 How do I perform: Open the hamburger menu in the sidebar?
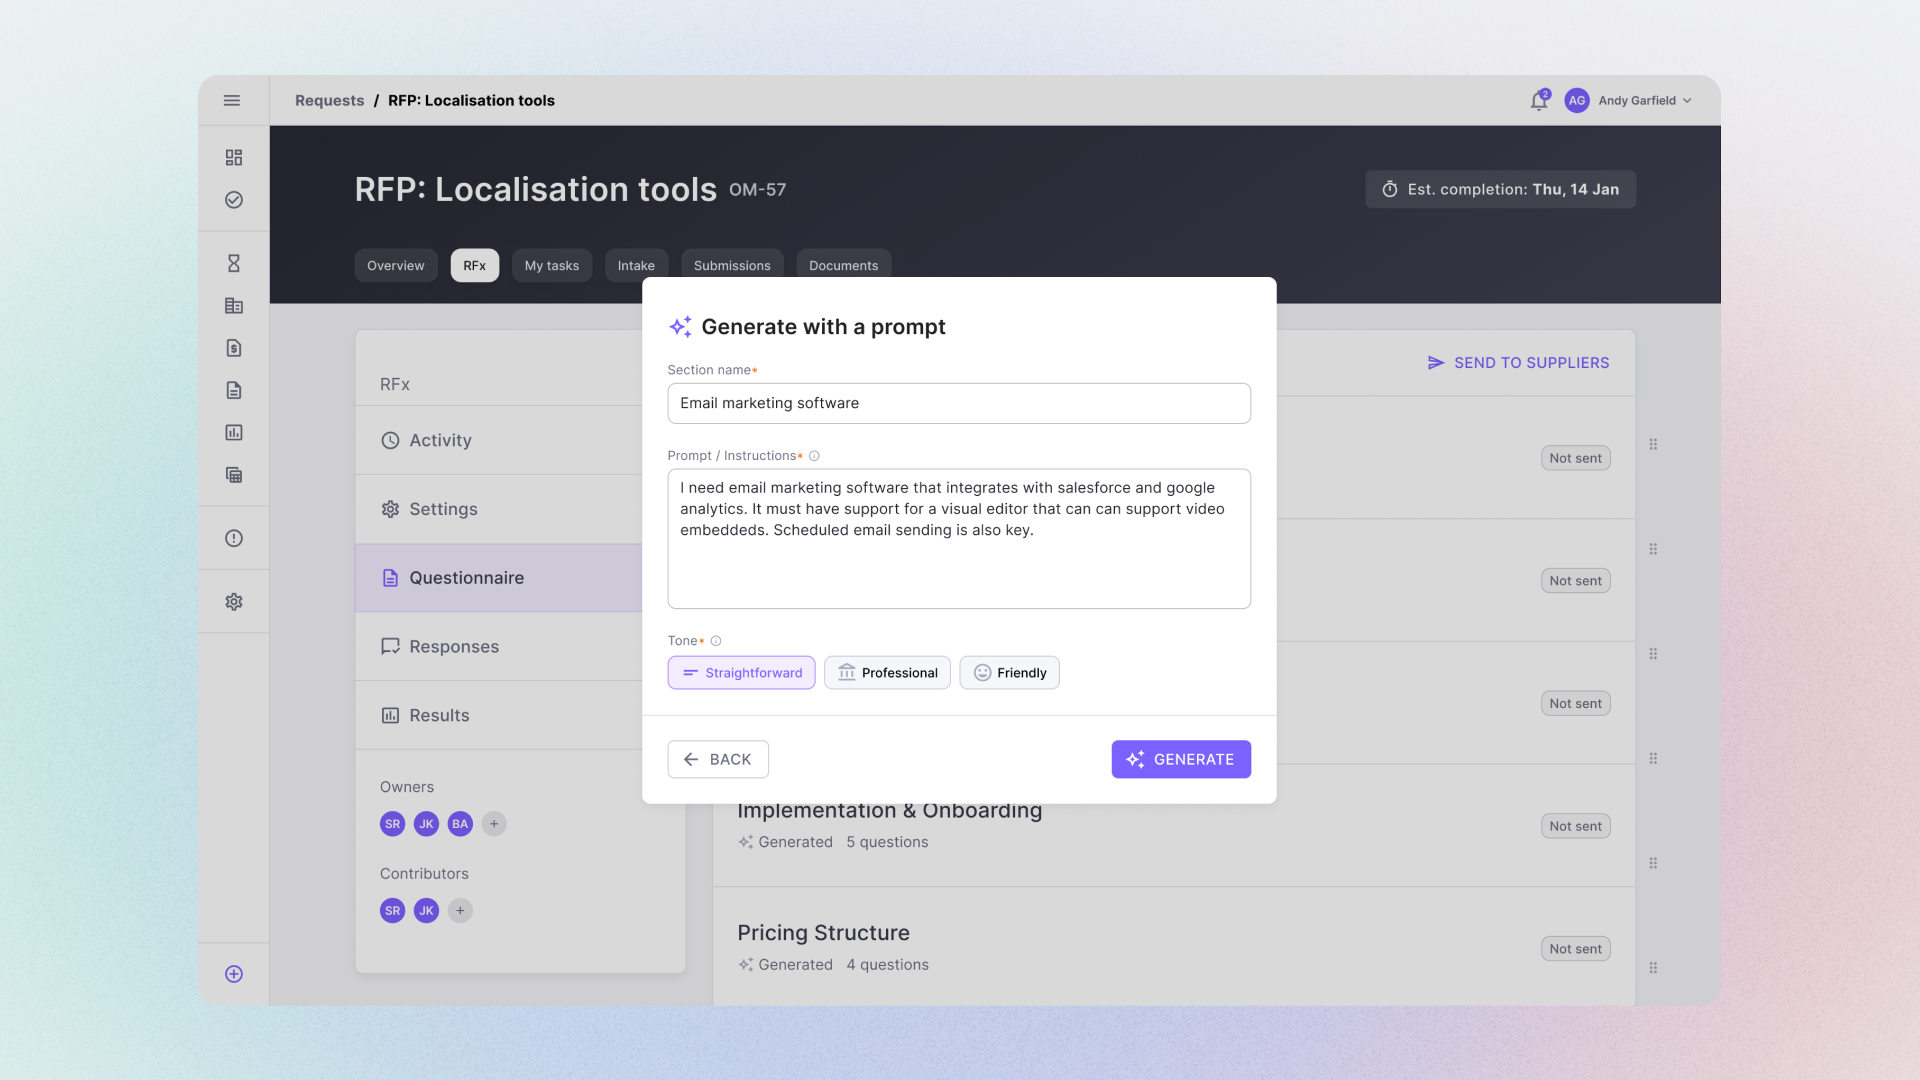coord(232,100)
